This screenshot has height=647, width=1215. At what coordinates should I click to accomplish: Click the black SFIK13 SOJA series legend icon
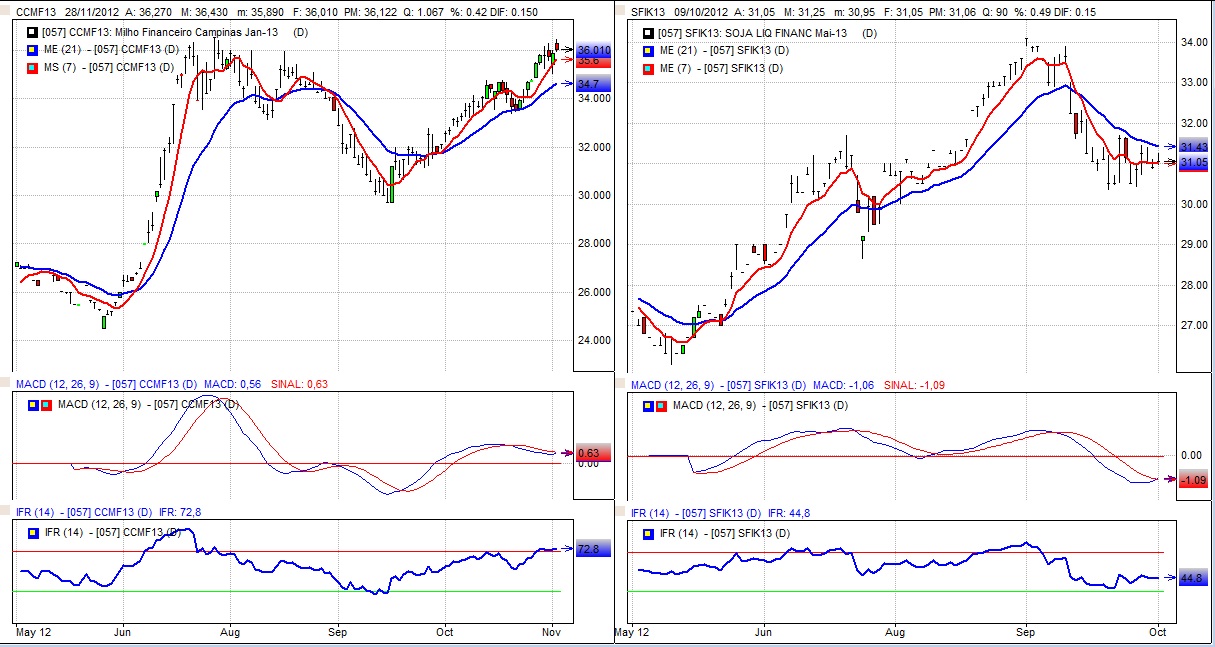click(649, 33)
